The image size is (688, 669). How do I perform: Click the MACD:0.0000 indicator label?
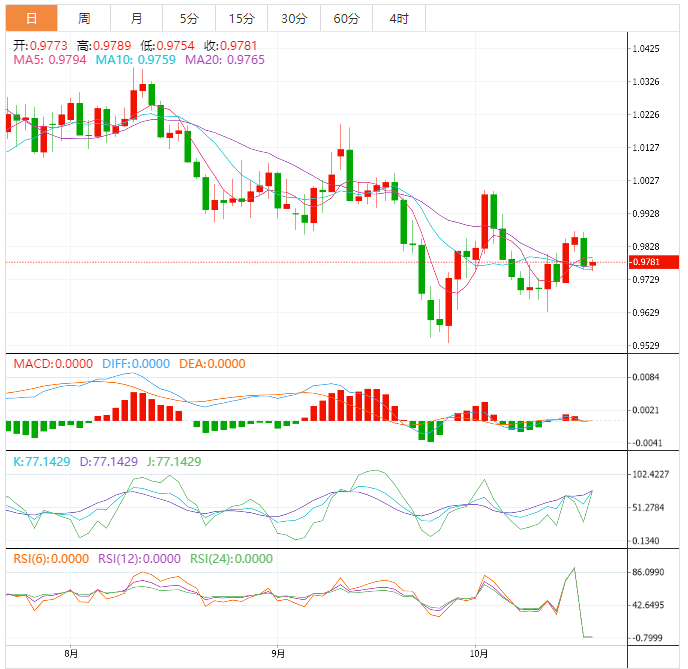(x=53, y=364)
